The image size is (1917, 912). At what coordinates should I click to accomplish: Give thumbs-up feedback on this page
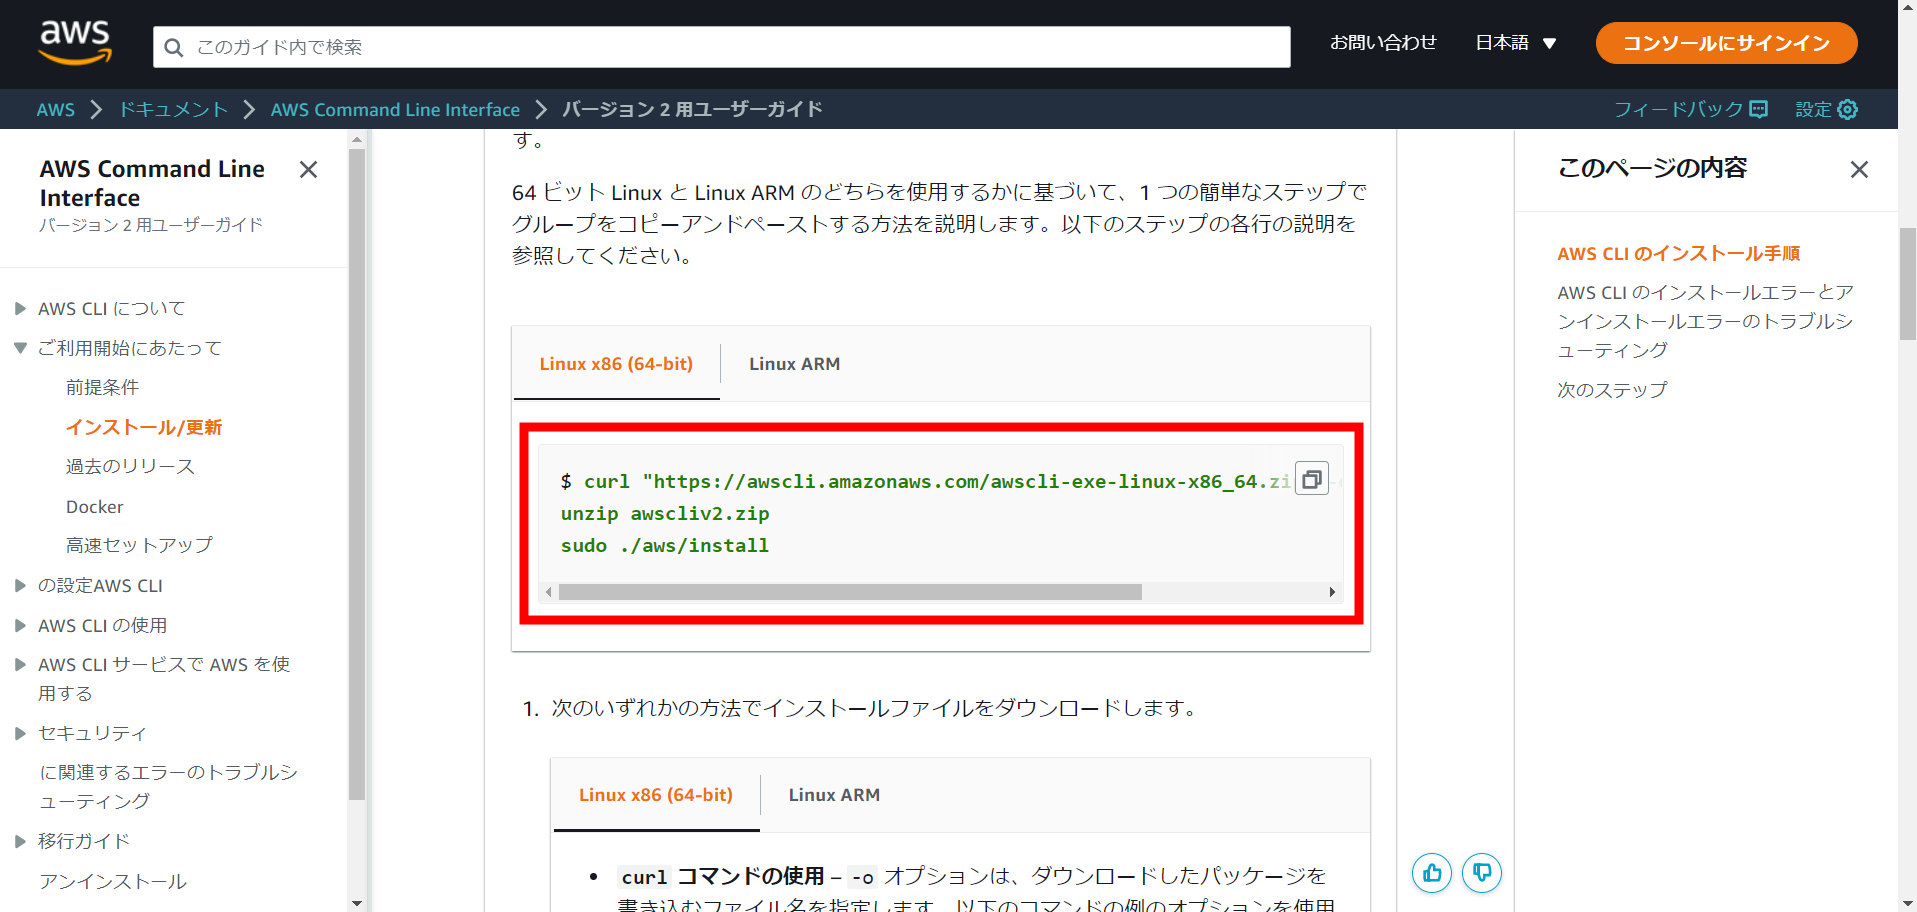(x=1431, y=873)
